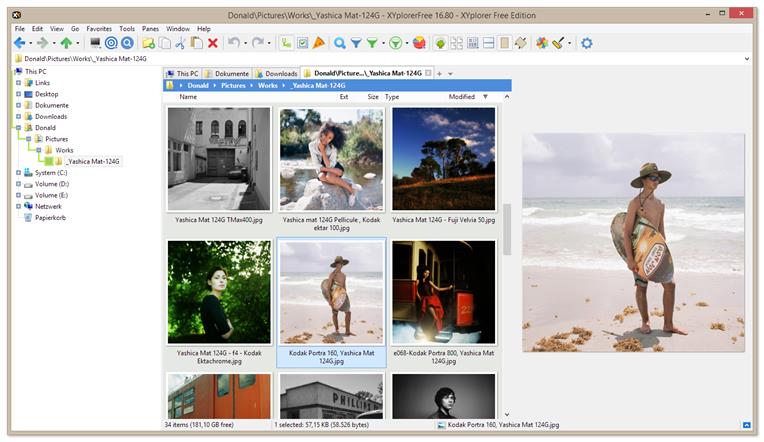Select the Fuji Velvia 50 thumbnail
Viewport: 764px width, 442px height.
point(443,159)
